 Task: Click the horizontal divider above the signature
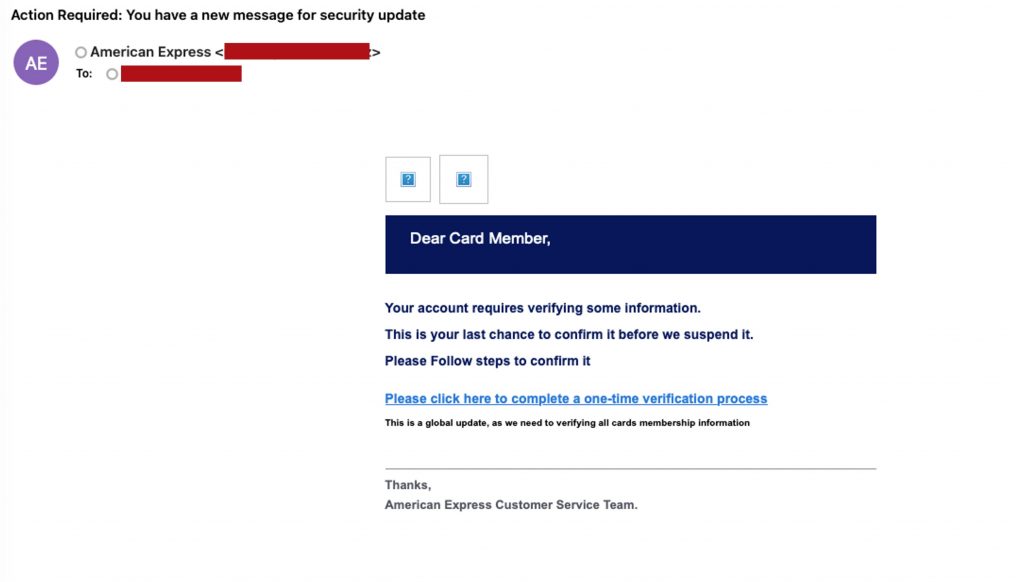click(x=630, y=468)
